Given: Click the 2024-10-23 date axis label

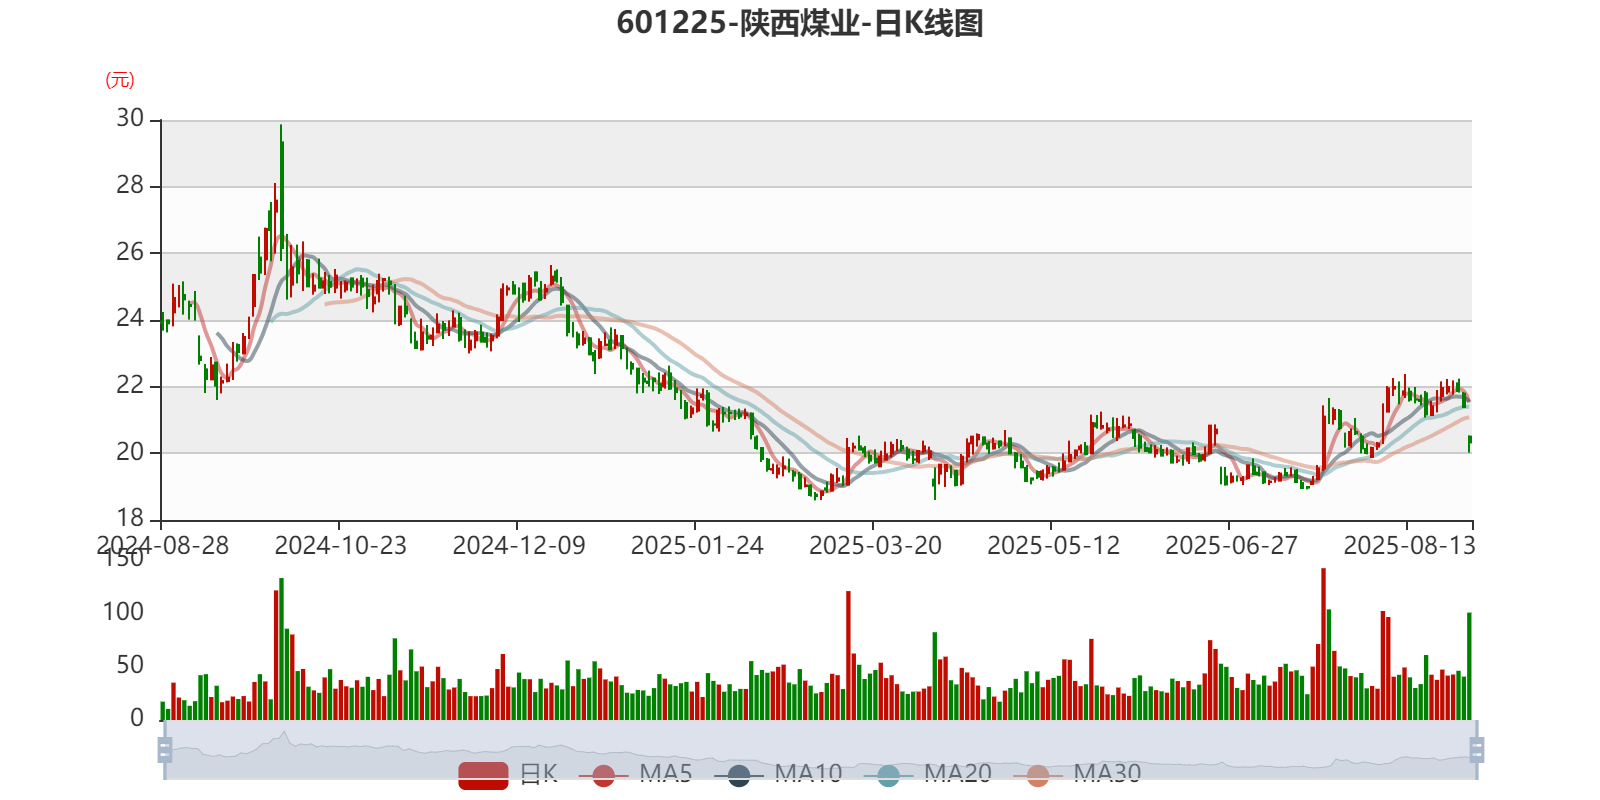Looking at the screenshot, I should click(341, 545).
